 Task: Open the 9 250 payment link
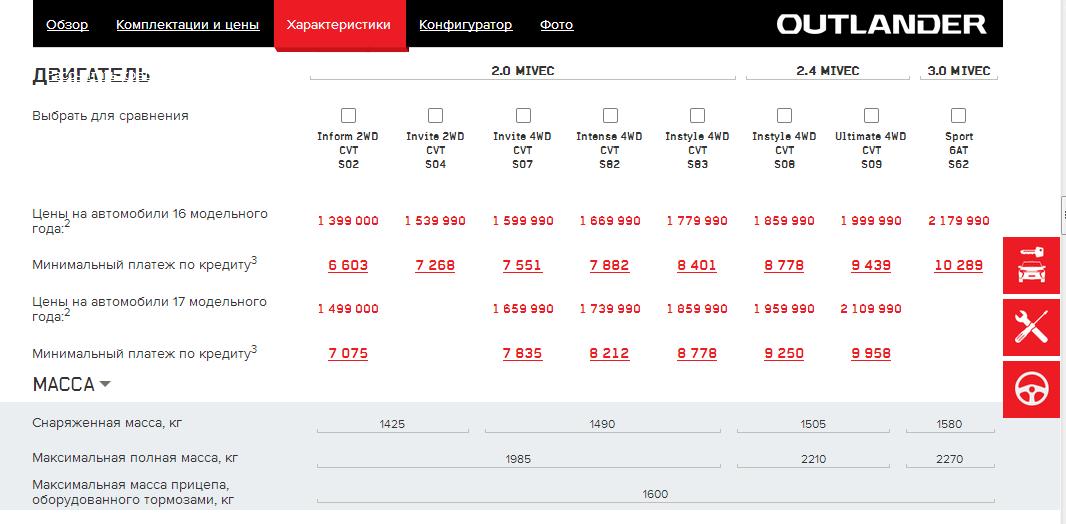coord(784,353)
